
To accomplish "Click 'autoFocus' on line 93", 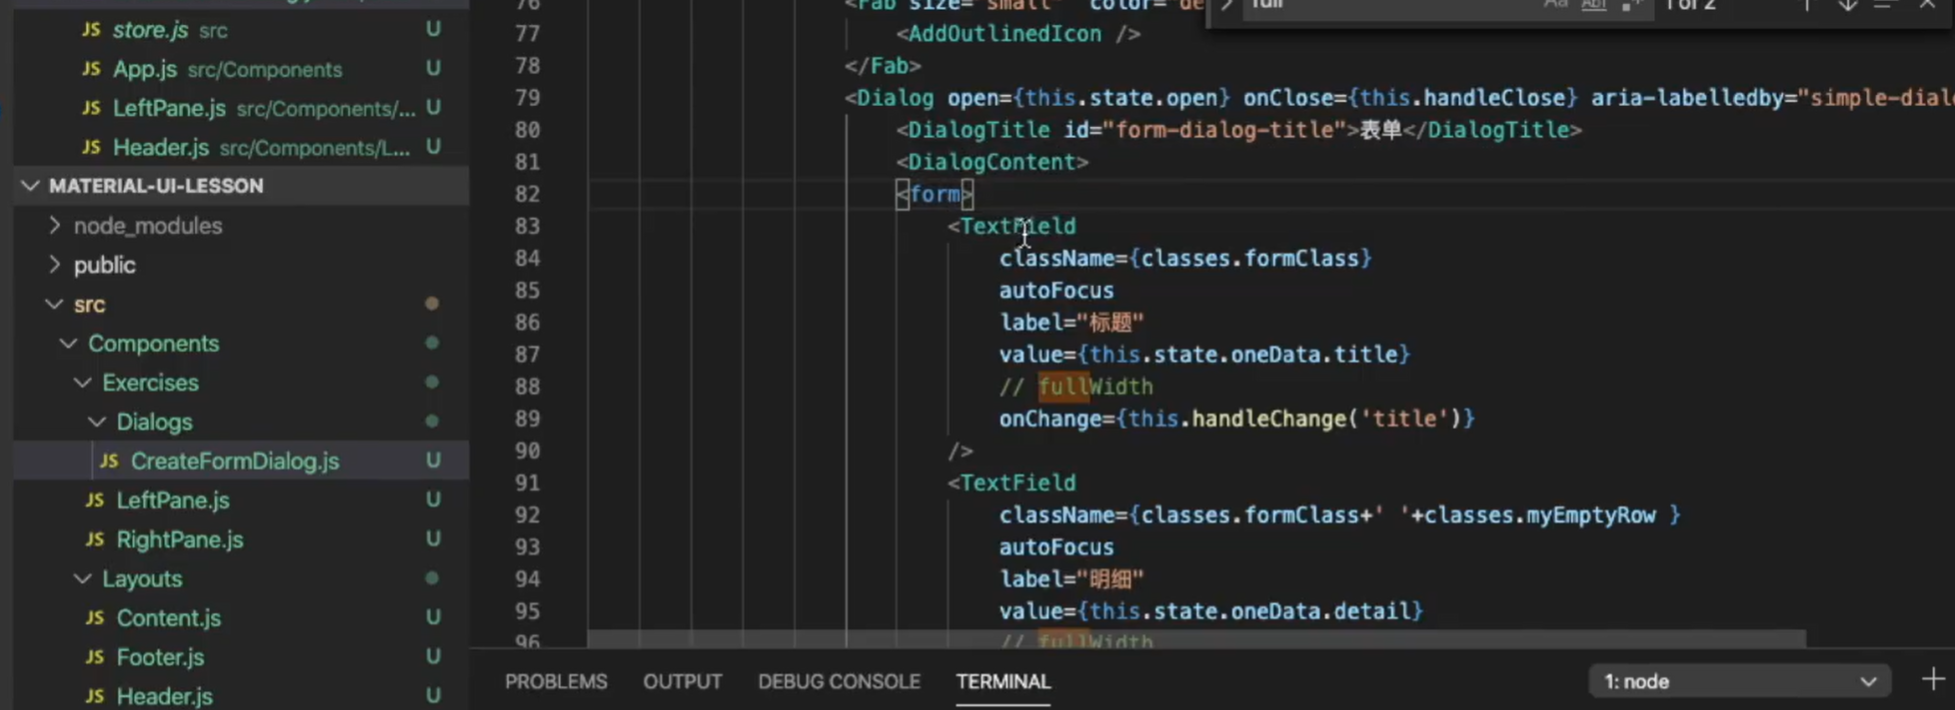I will pos(1056,548).
